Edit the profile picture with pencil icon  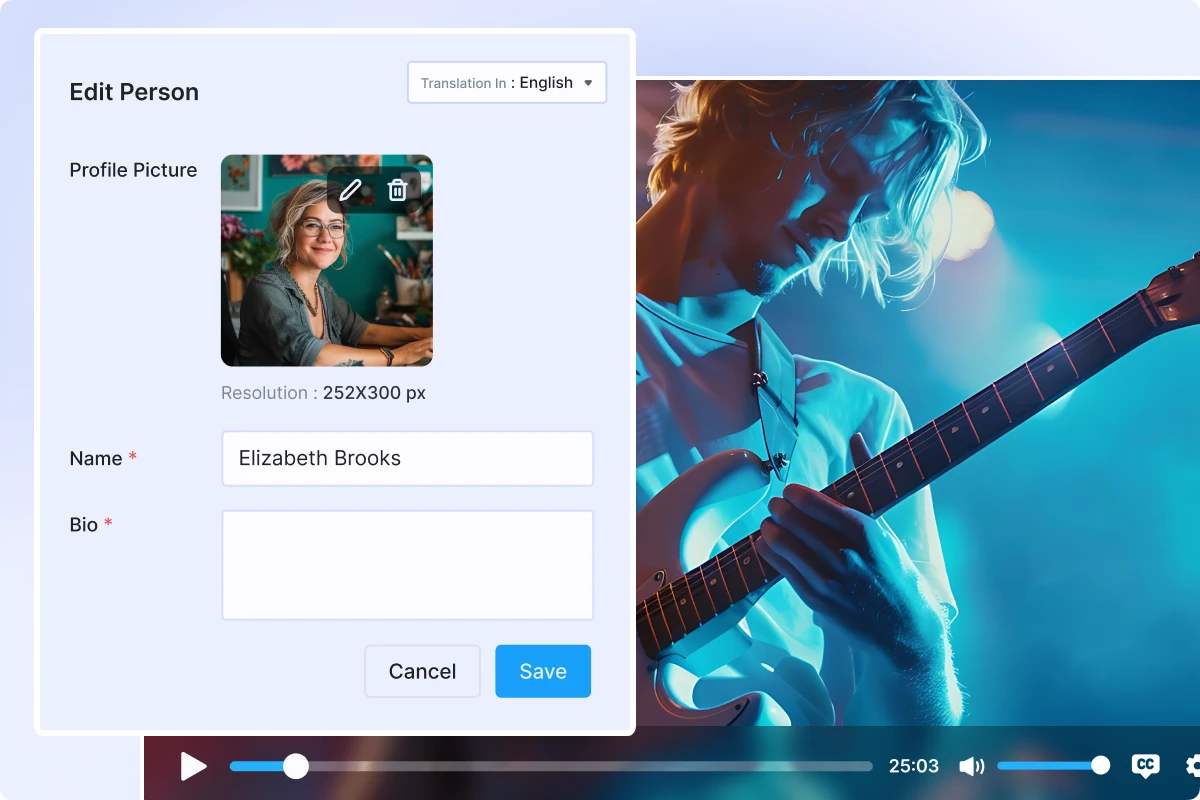pos(350,190)
